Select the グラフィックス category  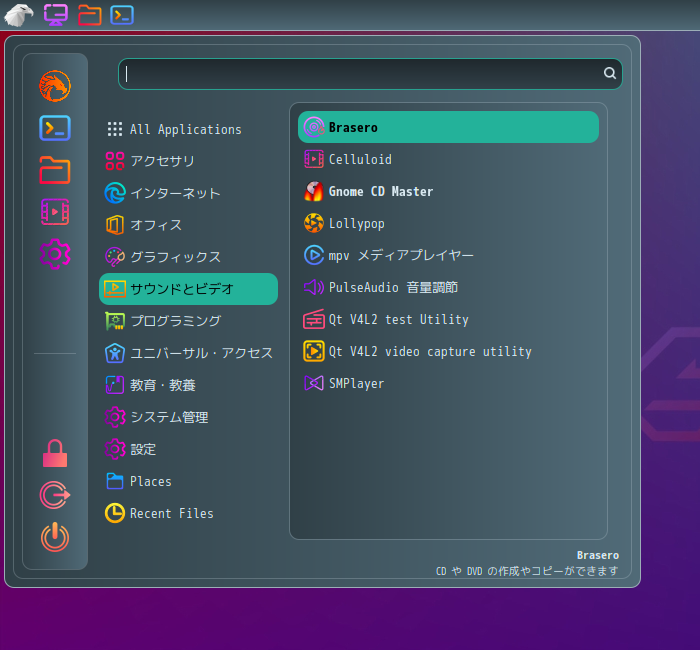188,257
